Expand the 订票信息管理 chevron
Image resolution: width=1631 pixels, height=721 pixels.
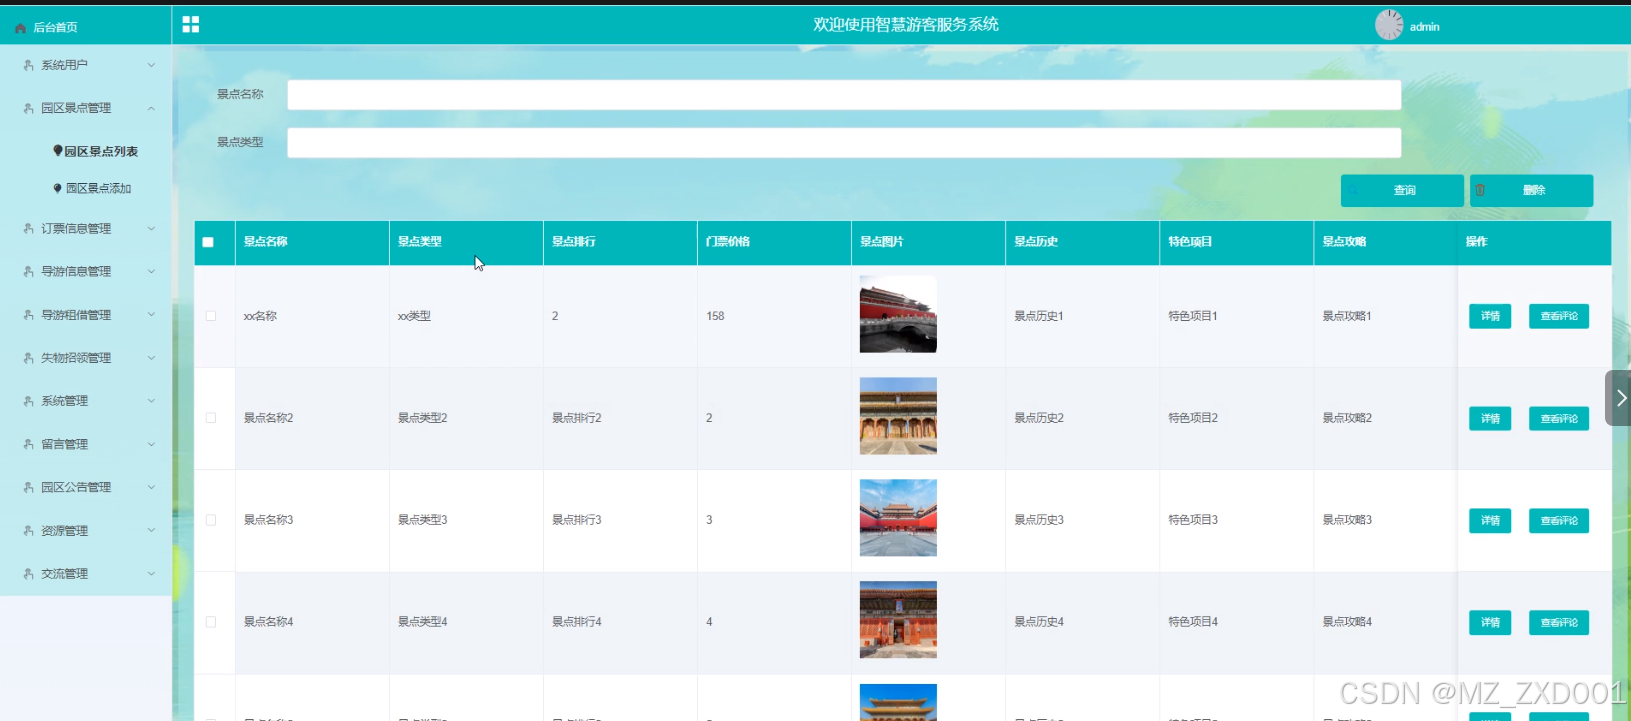(151, 229)
